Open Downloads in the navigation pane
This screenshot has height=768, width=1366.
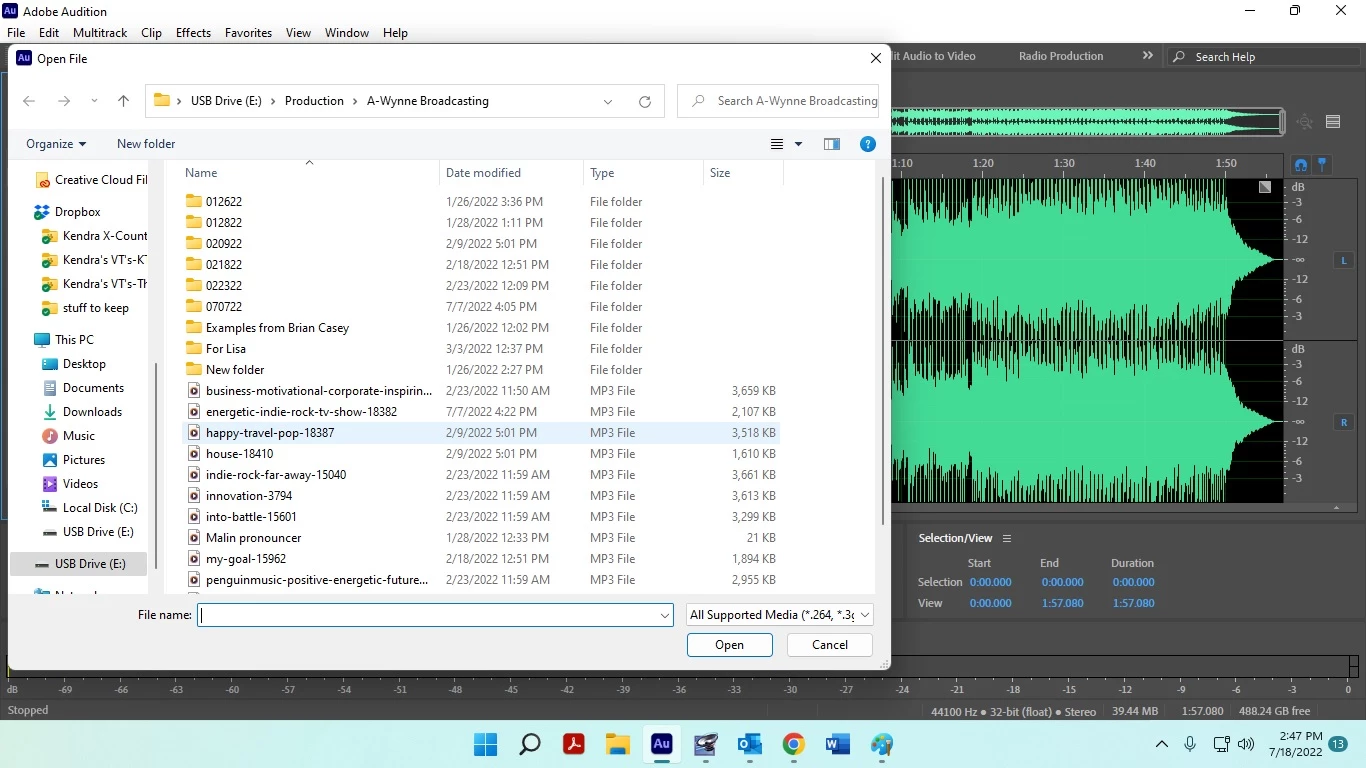point(92,412)
